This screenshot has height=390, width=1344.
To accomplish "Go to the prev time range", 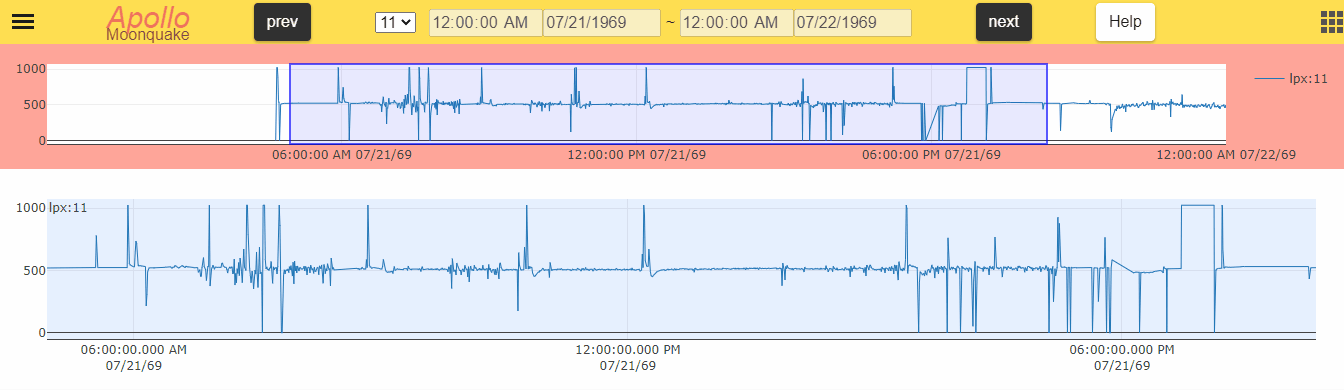I will pos(282,22).
